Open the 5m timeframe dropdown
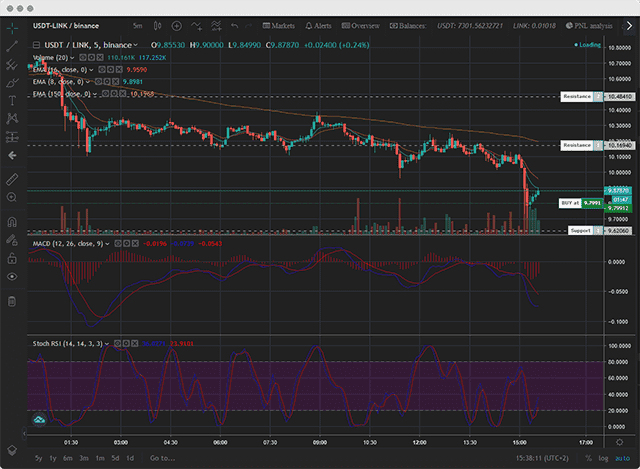Image resolution: width=640 pixels, height=469 pixels. point(137,25)
